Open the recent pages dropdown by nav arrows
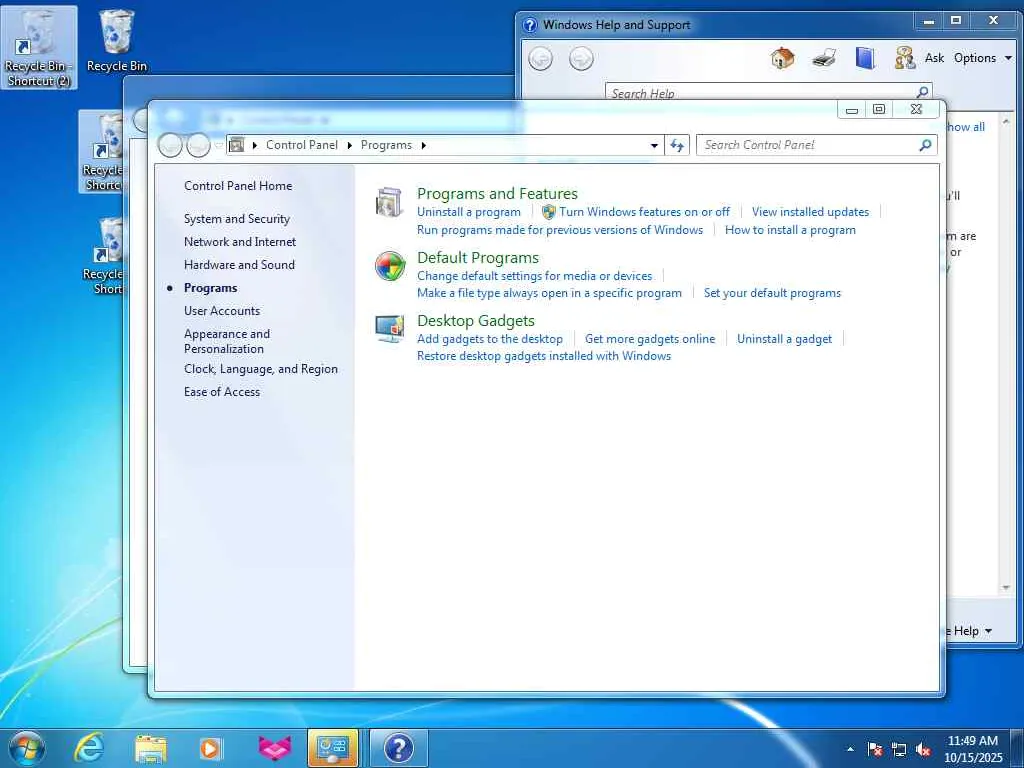Screen dimensions: 1024x768 (x=219, y=145)
